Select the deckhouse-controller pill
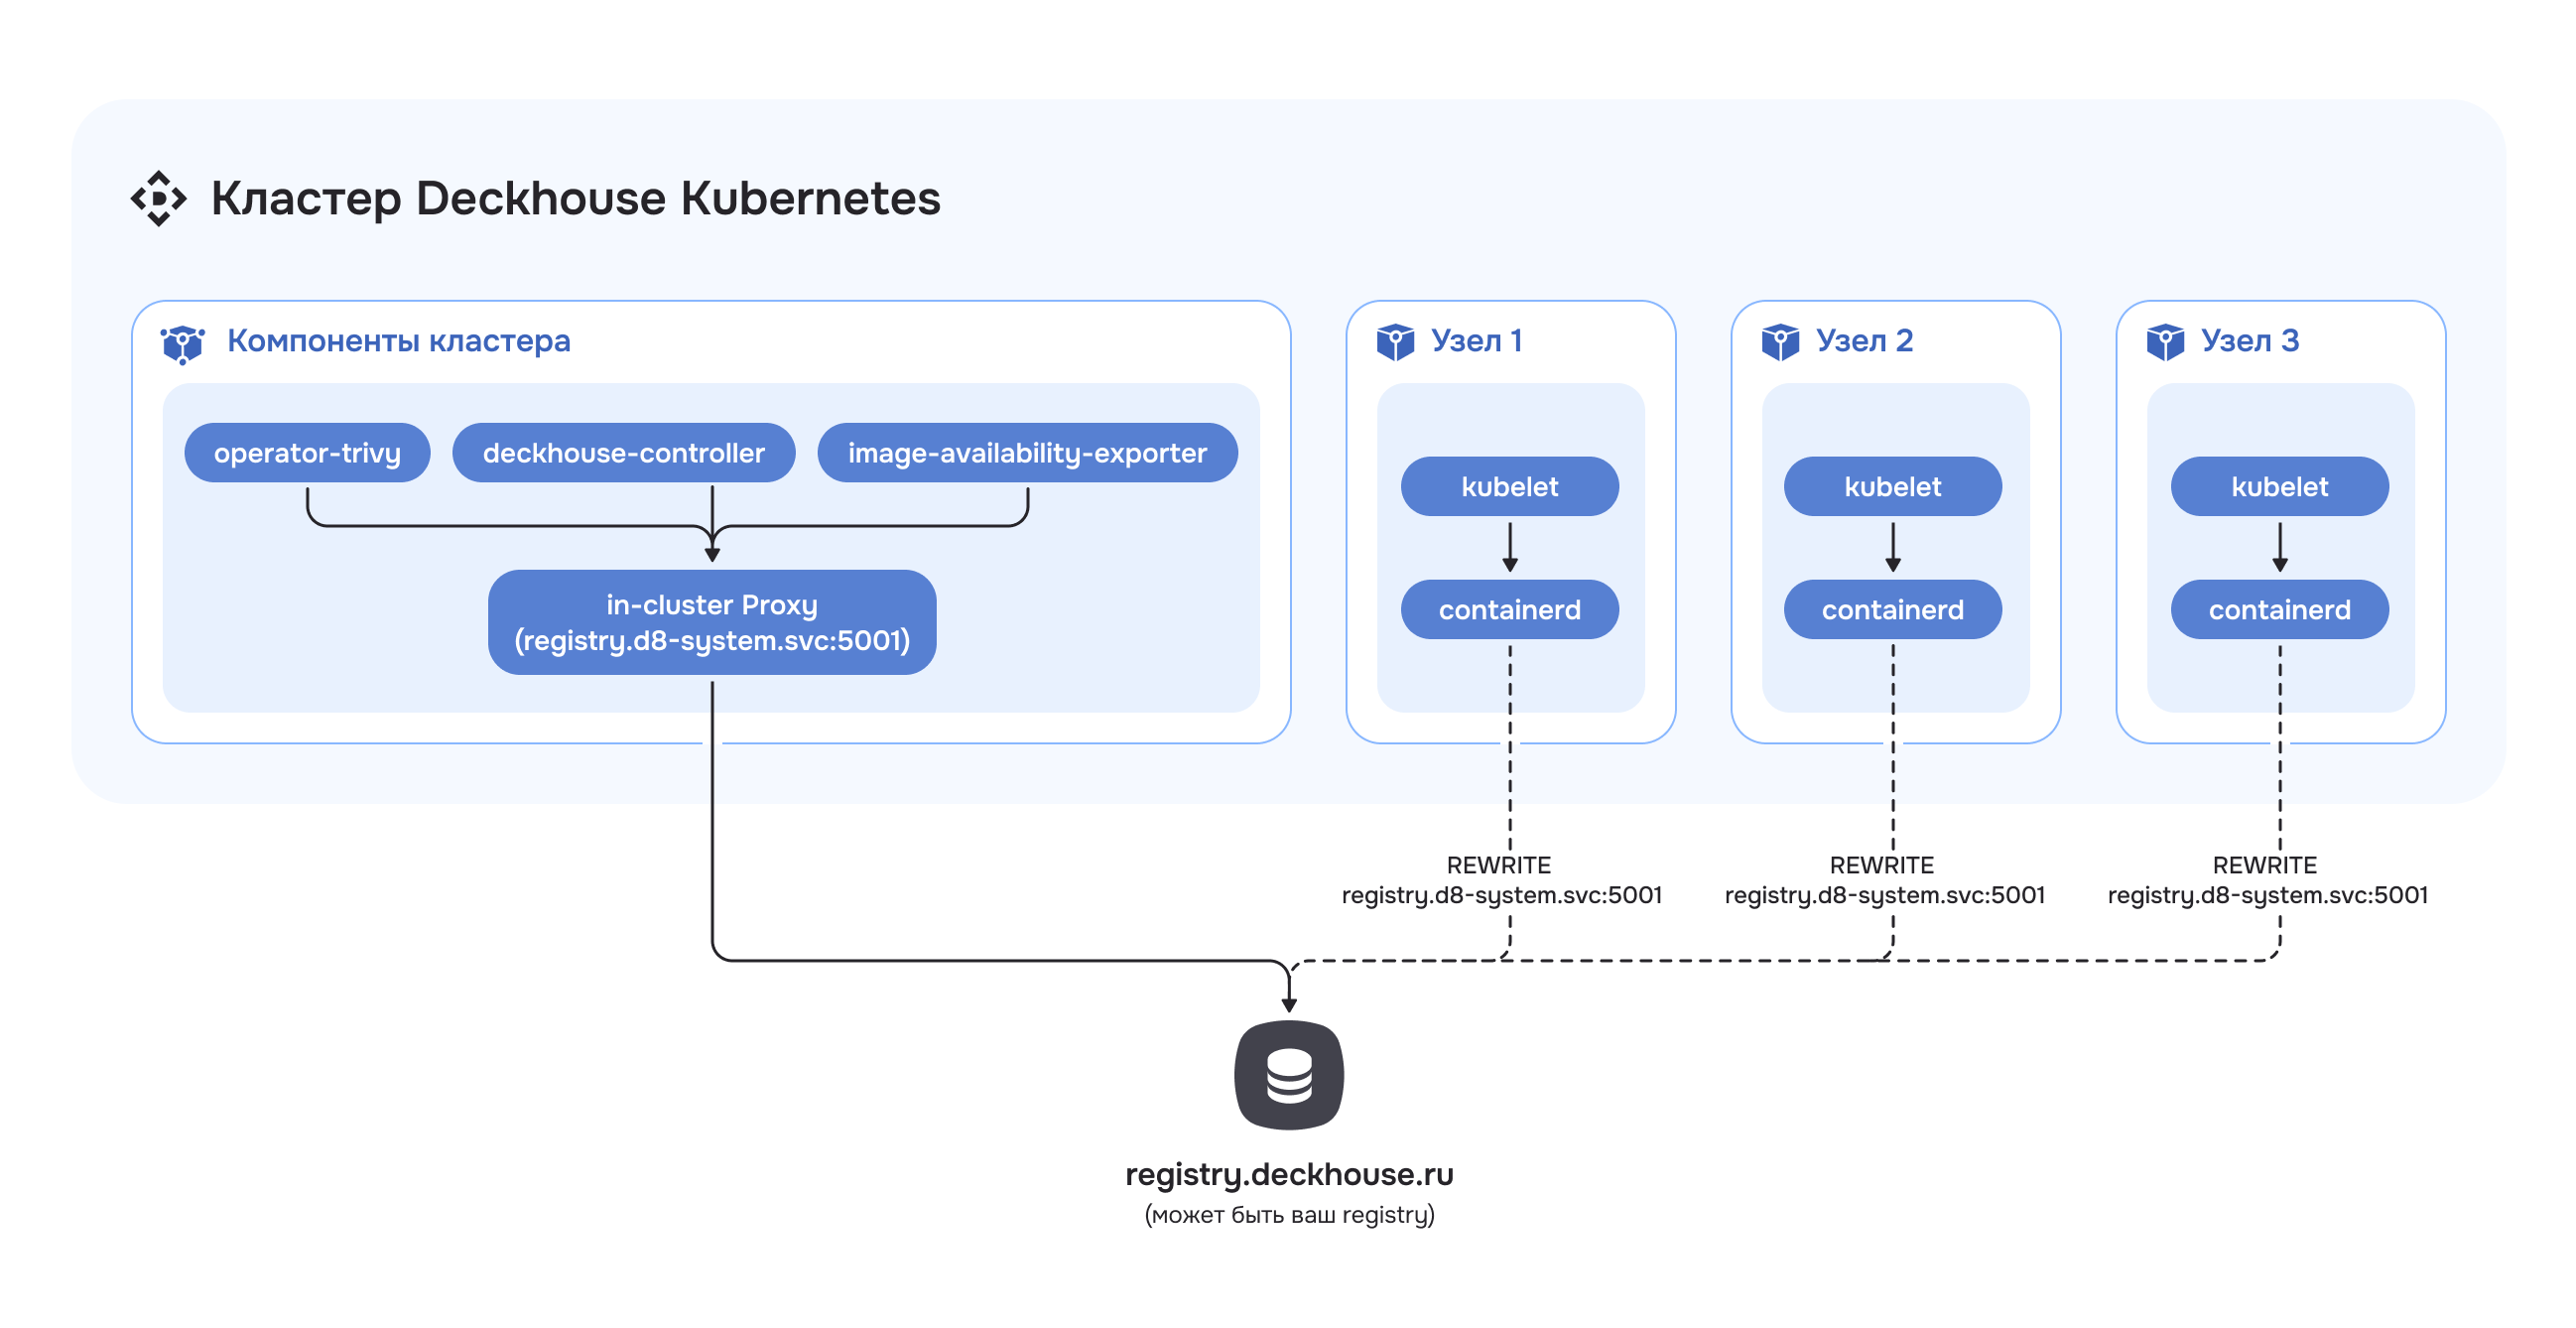 [623, 453]
